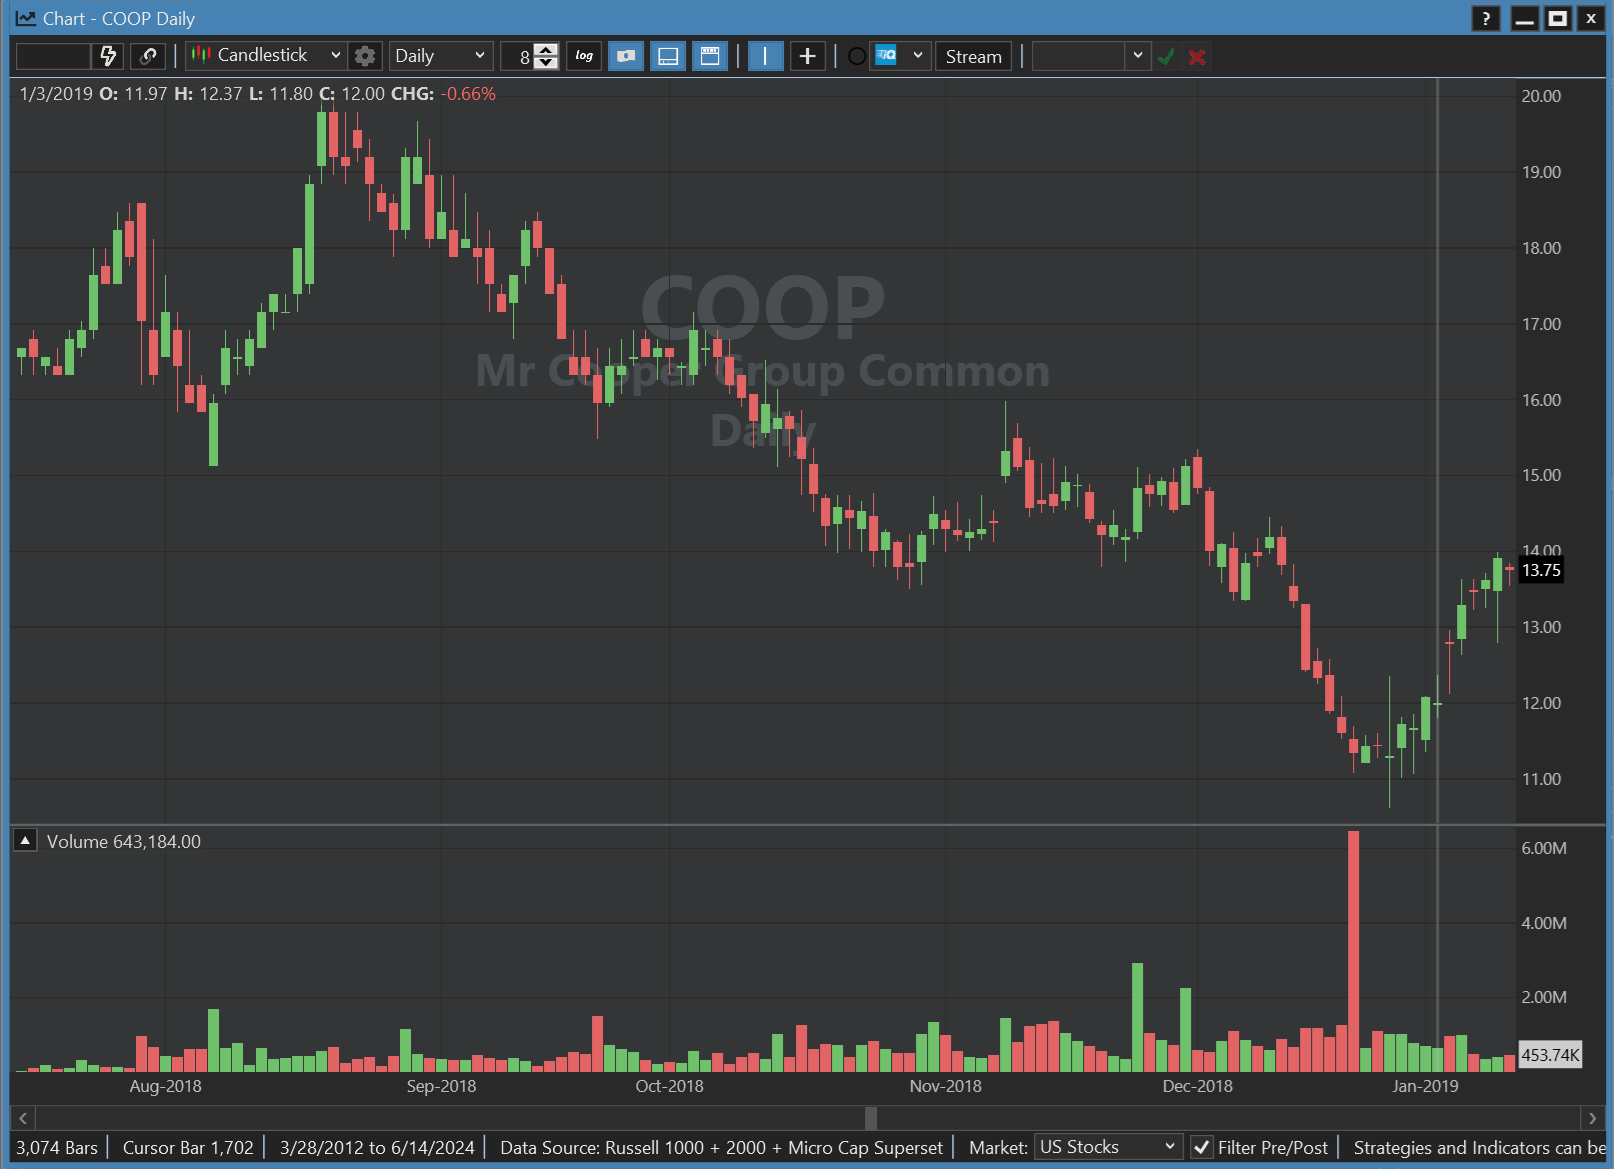Toggle log scale button
Viewport: 1614px width, 1169px height.
(x=584, y=56)
